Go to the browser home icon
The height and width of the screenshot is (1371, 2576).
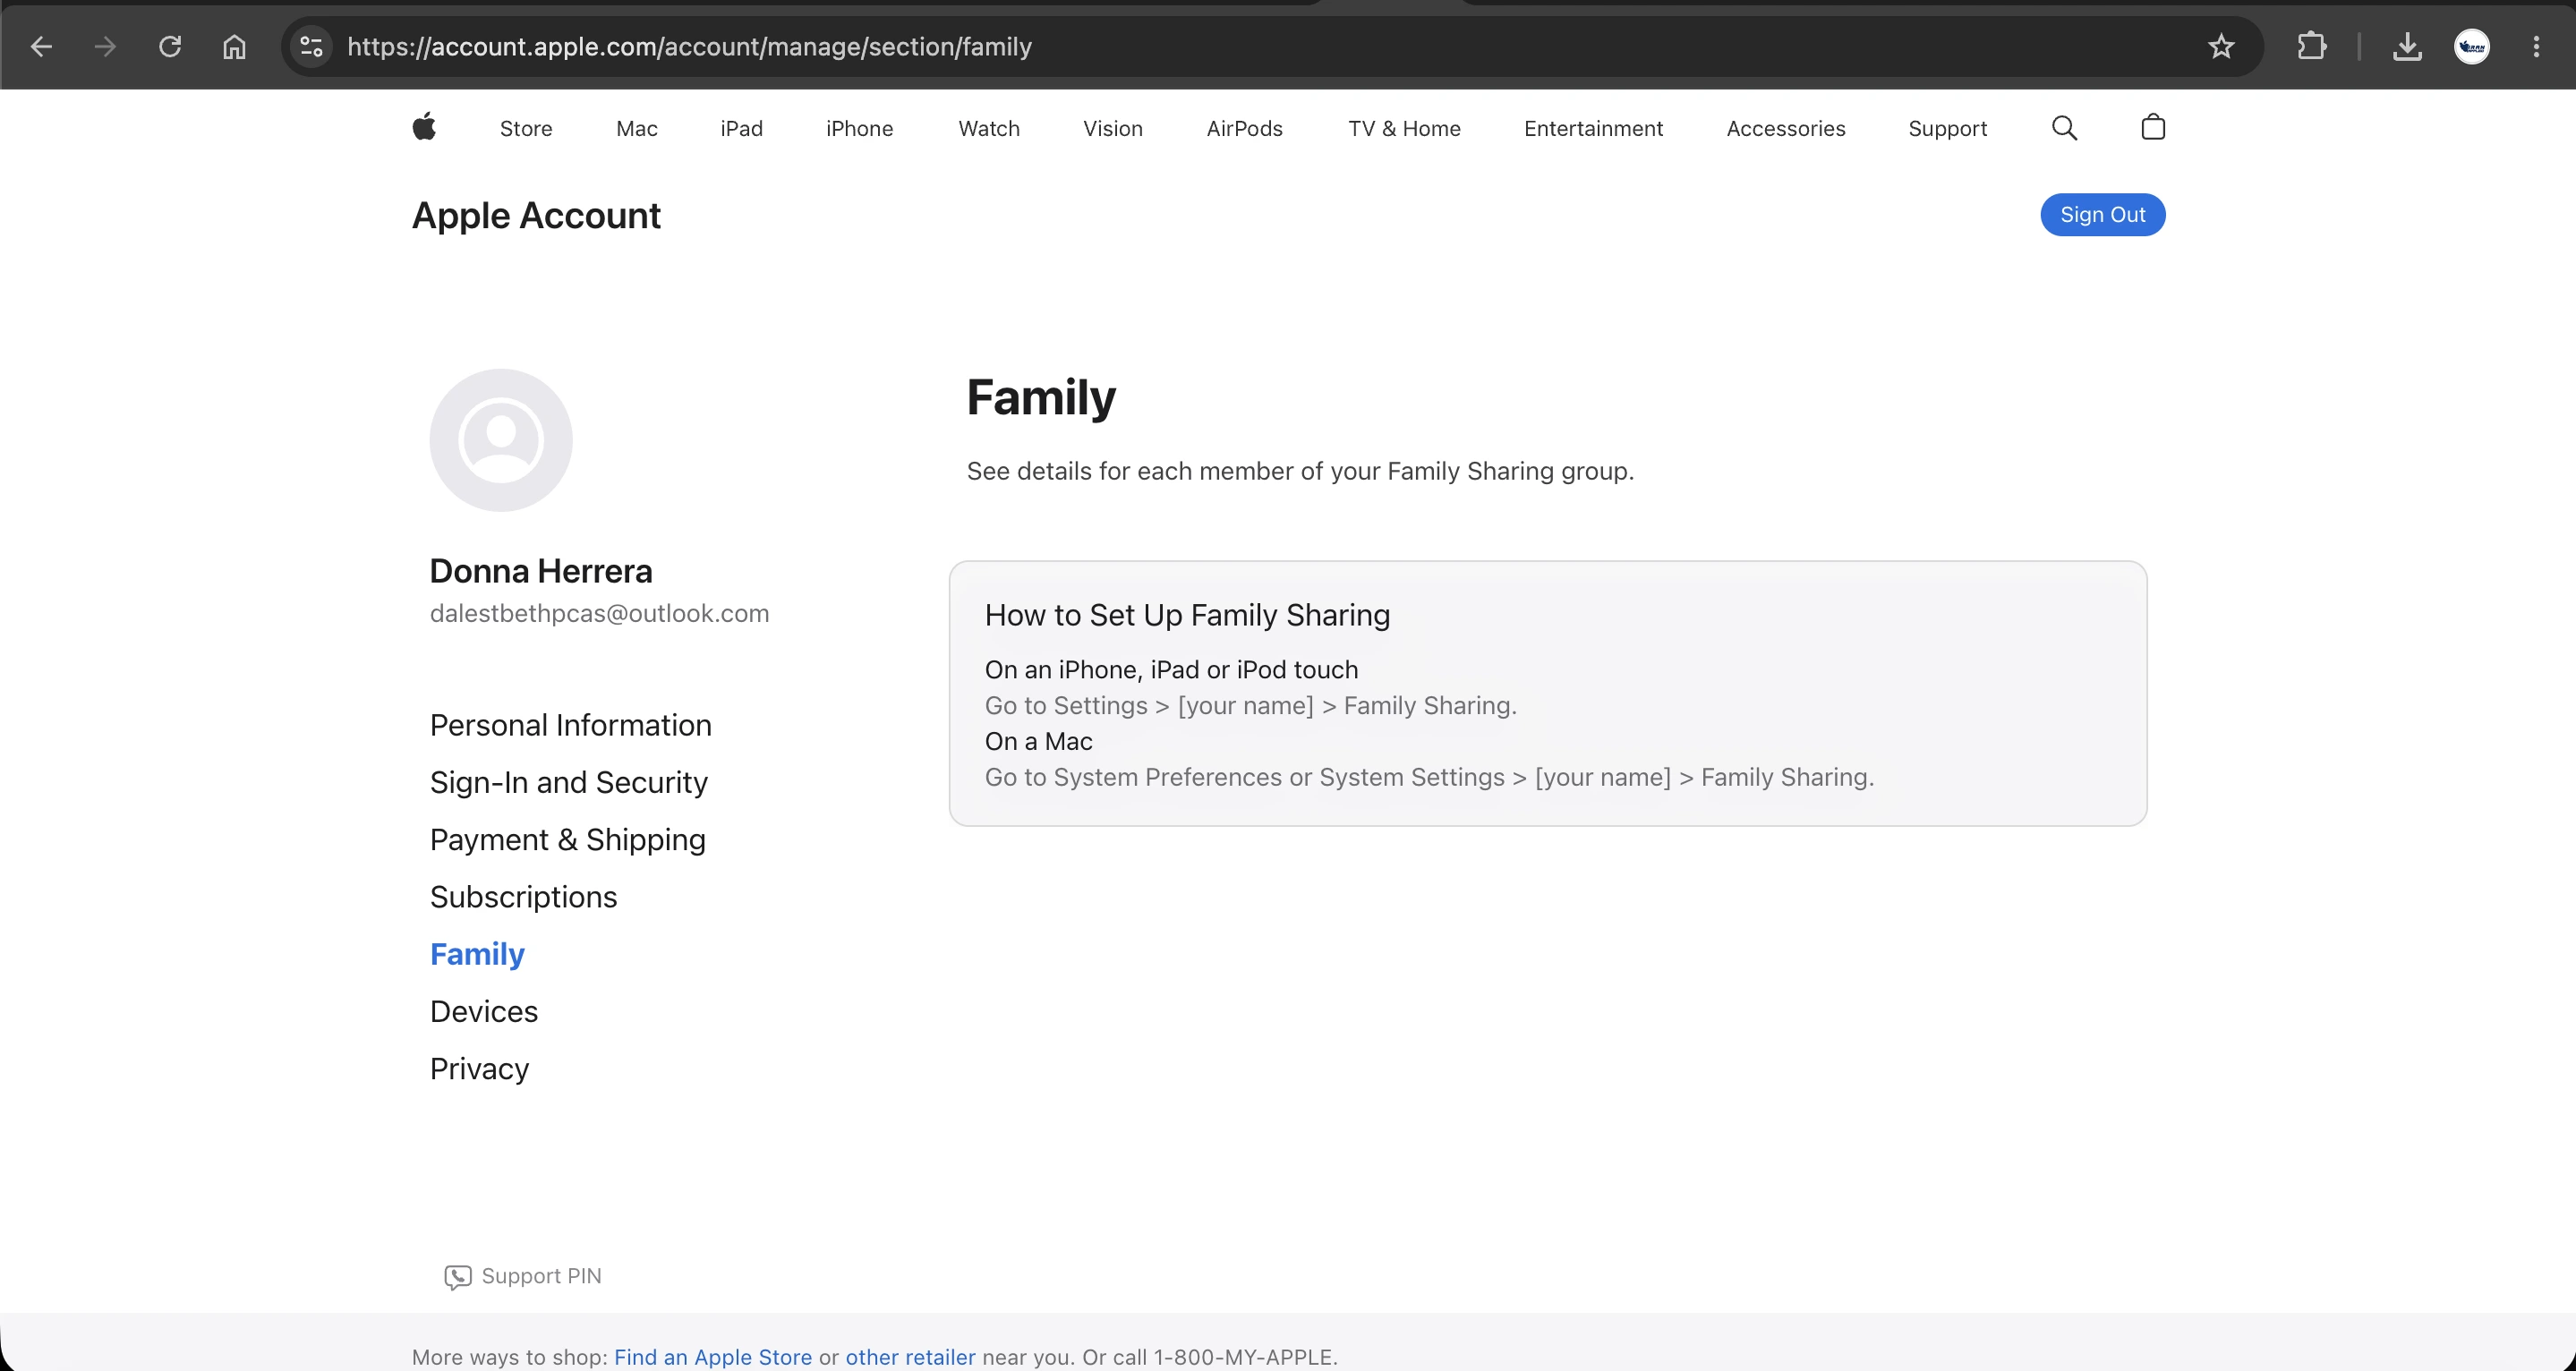pyautogui.click(x=234, y=46)
